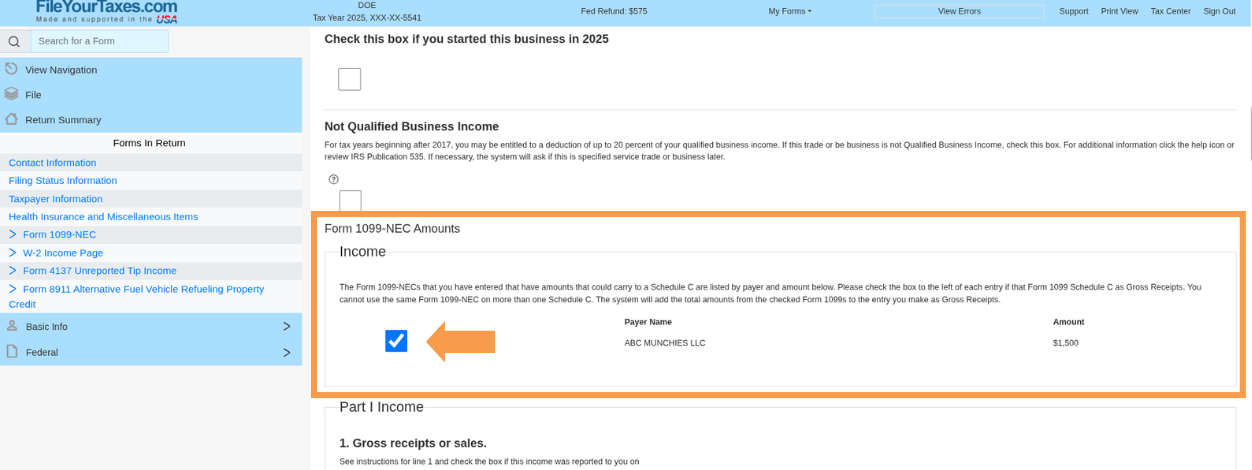The image size is (1252, 470).
Task: Open the Tax Center menu item
Action: tap(1170, 11)
